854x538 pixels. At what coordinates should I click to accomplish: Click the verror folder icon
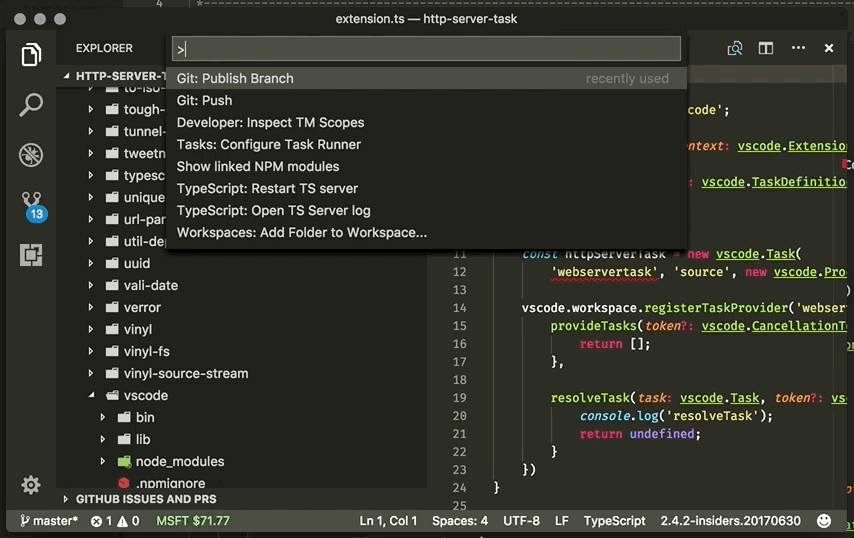(x=112, y=307)
